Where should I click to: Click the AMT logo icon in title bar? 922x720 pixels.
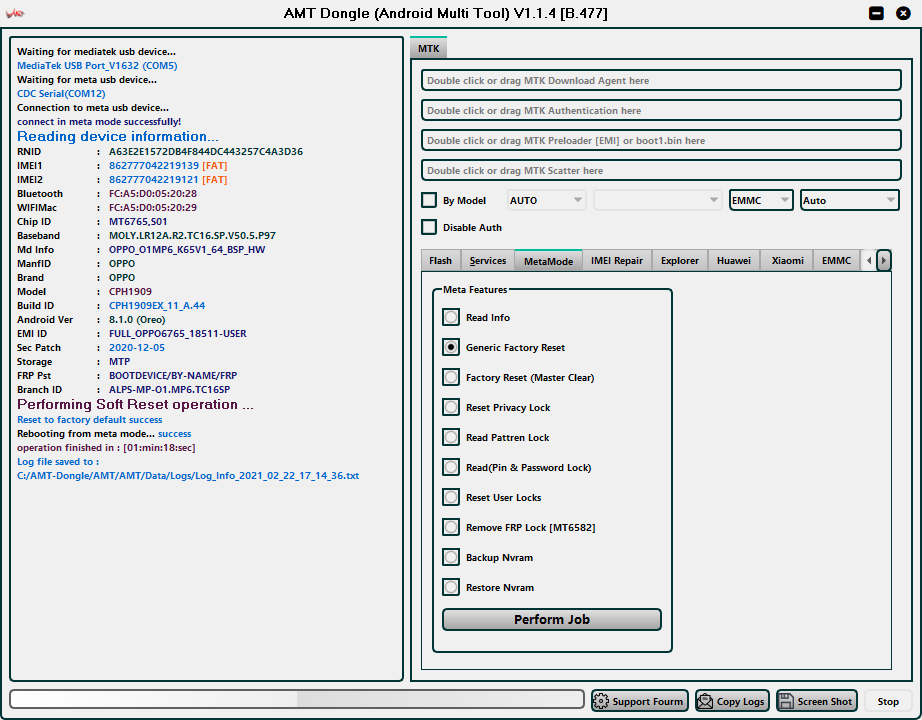[15, 13]
